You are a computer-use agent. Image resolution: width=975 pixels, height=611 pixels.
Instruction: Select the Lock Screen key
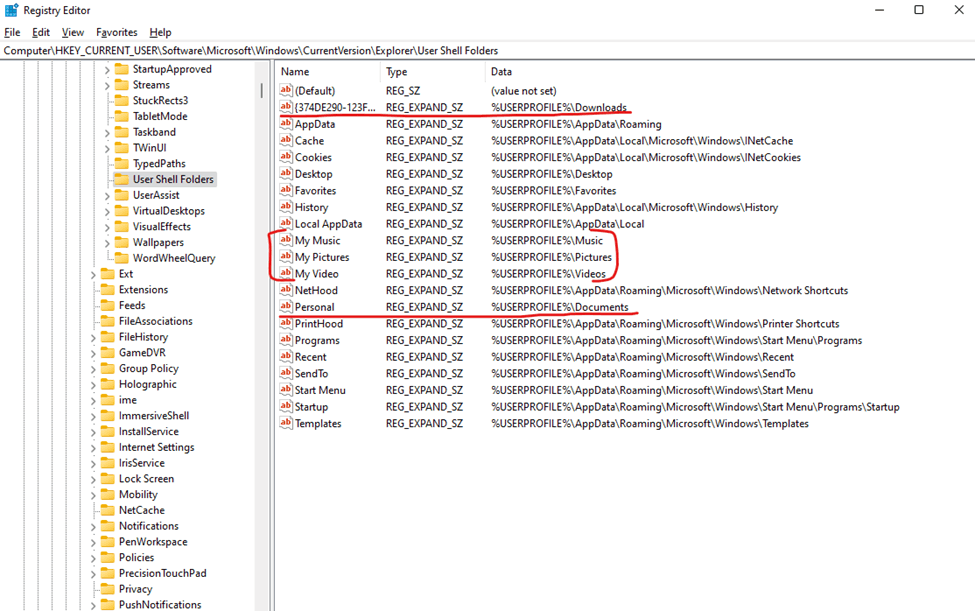(x=146, y=479)
